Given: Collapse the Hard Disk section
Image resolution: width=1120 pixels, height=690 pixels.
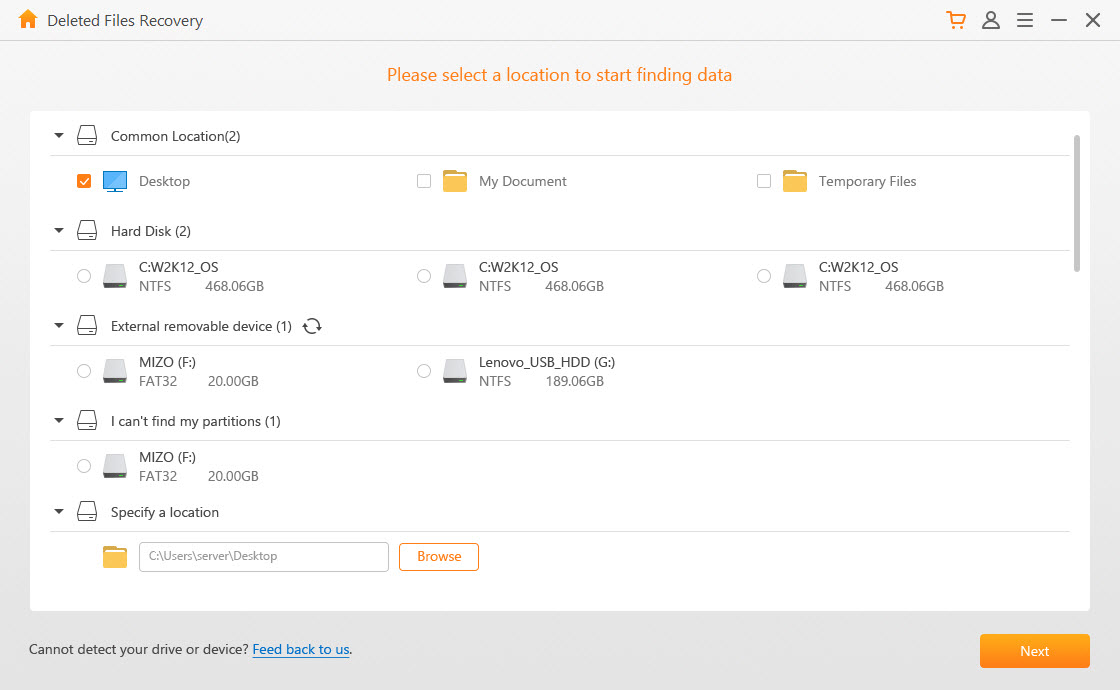Looking at the screenshot, I should click(x=58, y=230).
